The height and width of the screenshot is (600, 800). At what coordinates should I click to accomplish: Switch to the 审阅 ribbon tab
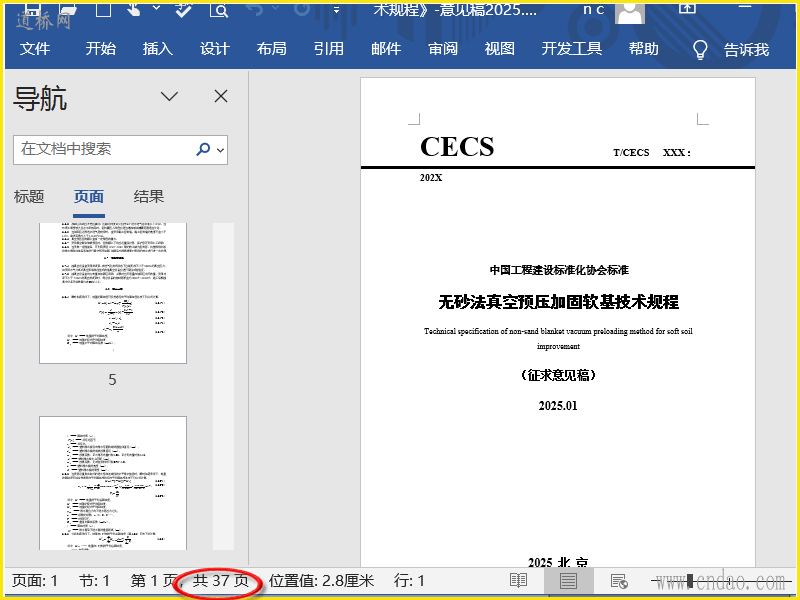443,49
